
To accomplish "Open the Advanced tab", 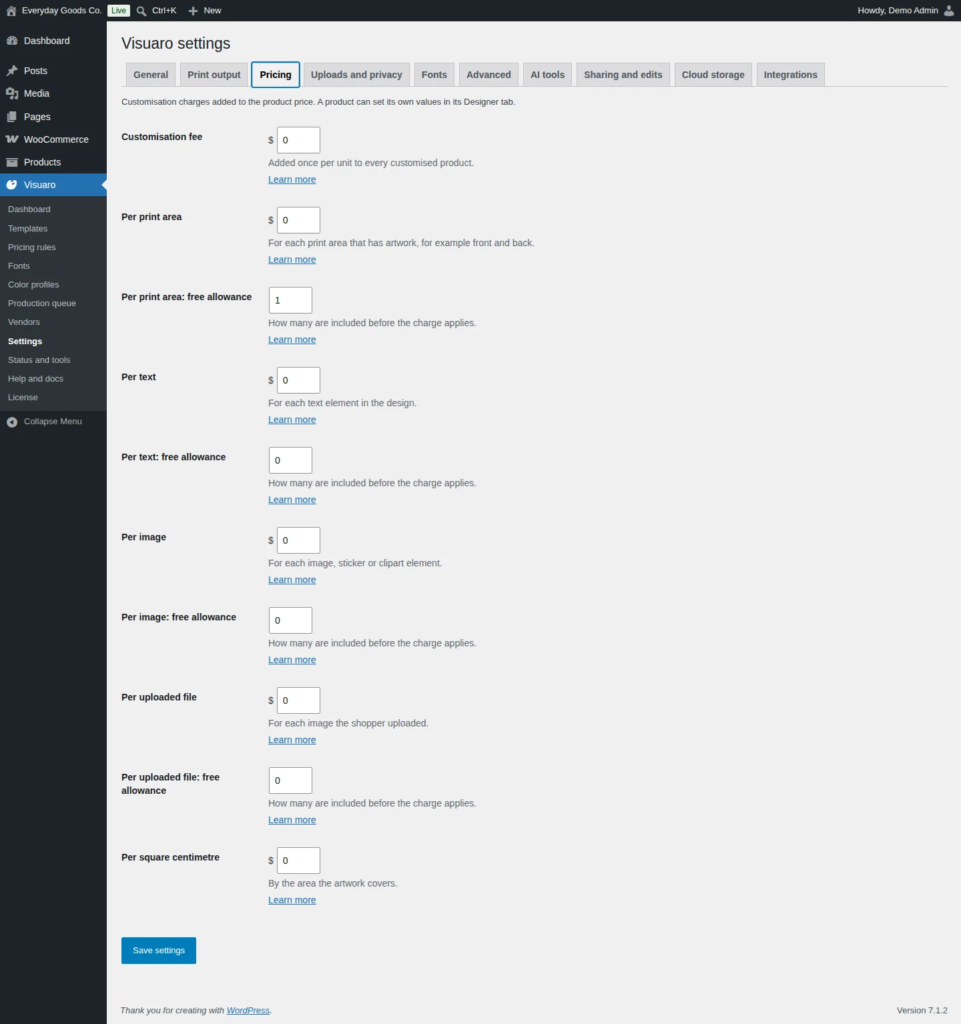I will pos(488,74).
